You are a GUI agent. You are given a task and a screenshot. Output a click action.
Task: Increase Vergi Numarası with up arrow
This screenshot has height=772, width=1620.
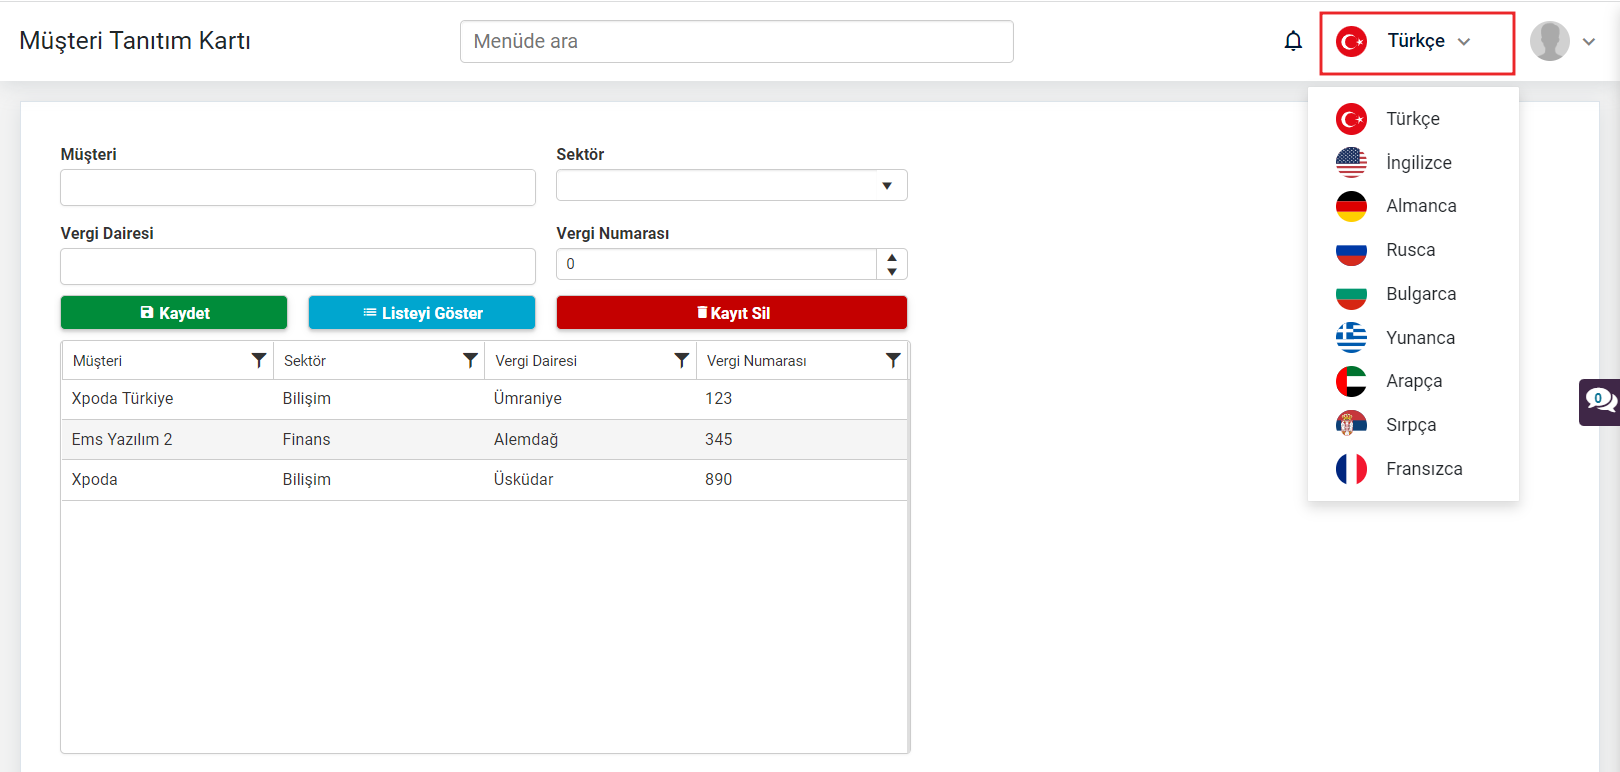[892, 257]
